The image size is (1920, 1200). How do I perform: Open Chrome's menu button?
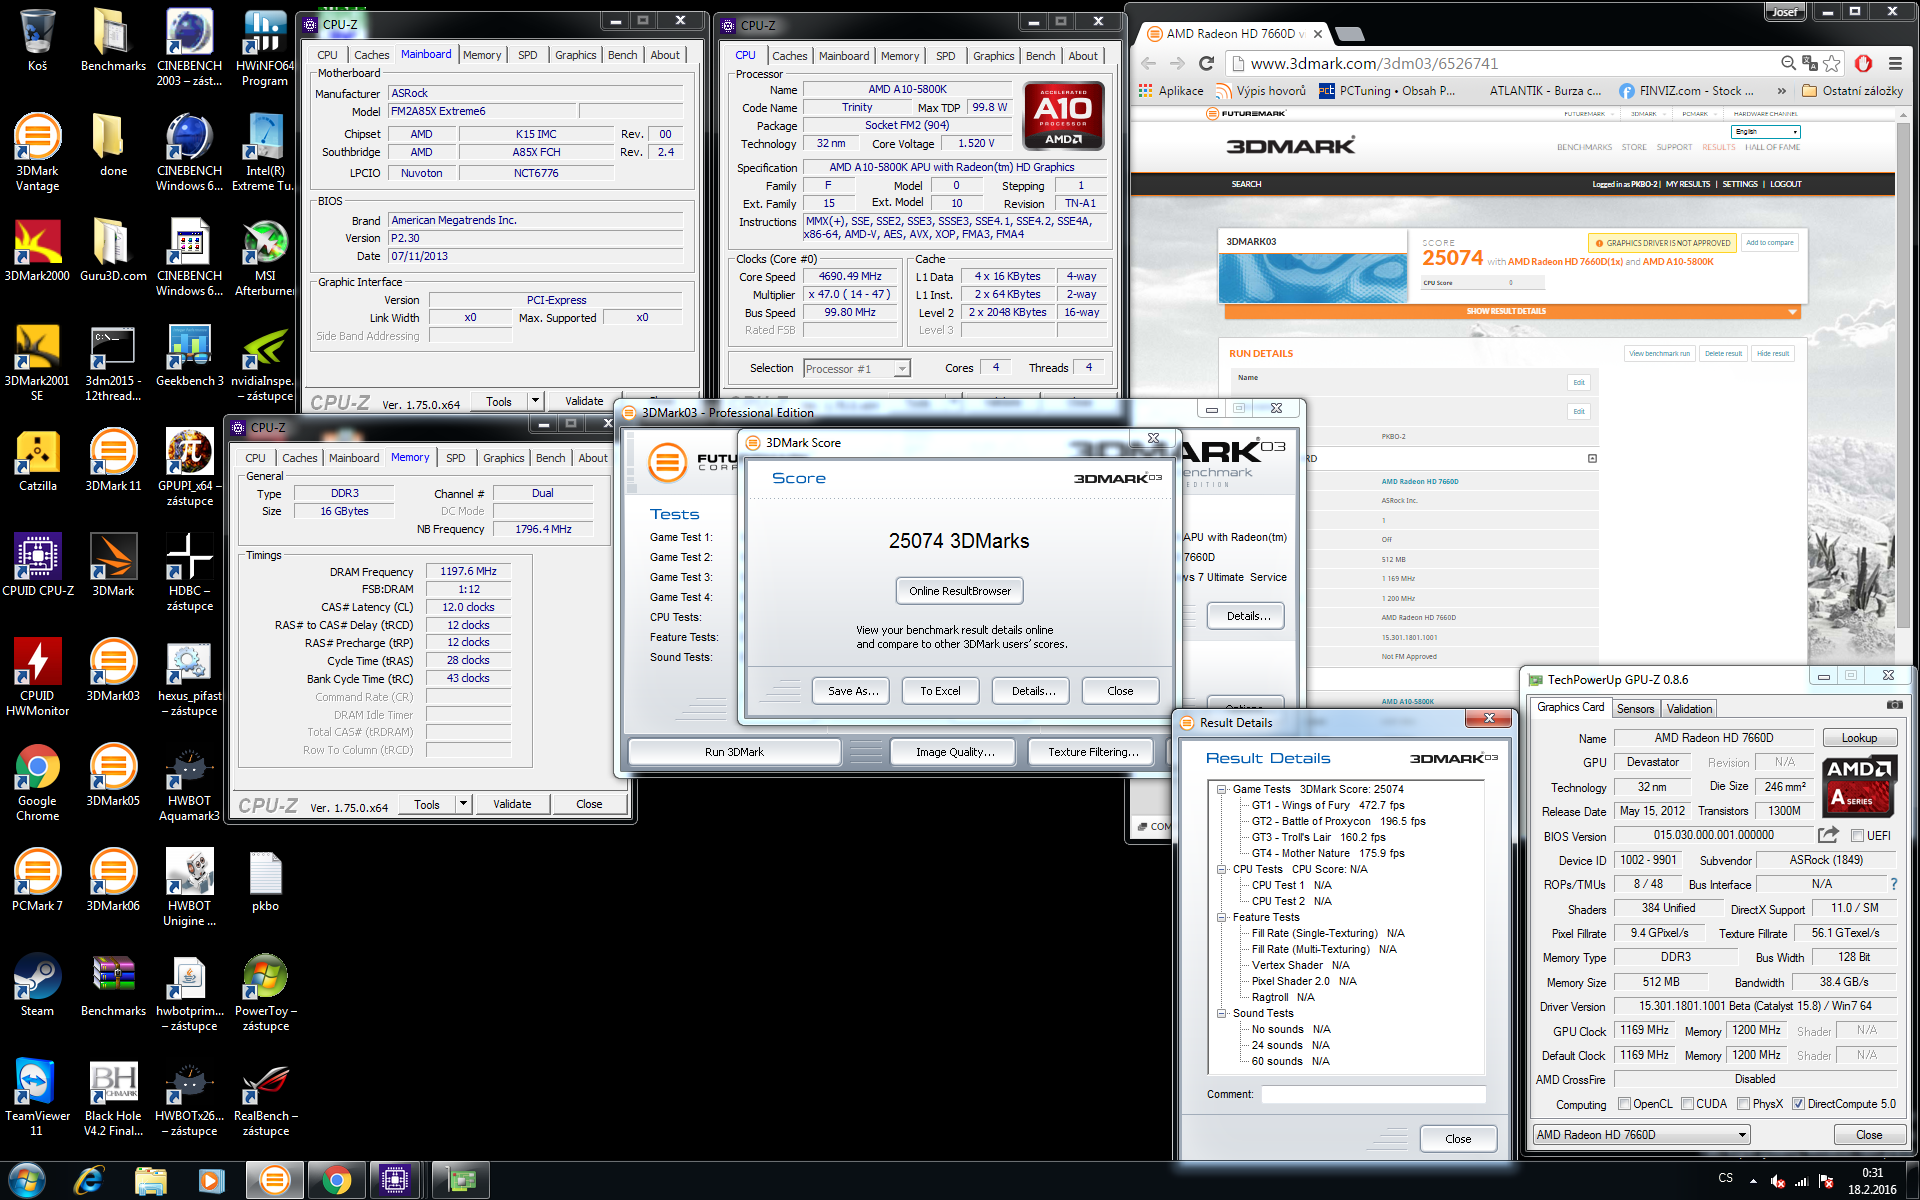(1895, 63)
